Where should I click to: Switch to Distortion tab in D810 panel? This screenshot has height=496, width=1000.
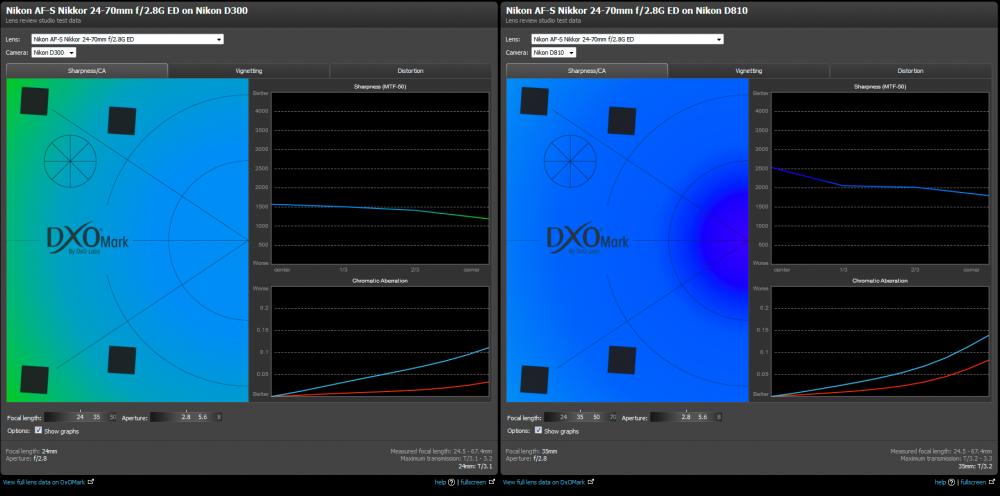(x=910, y=71)
